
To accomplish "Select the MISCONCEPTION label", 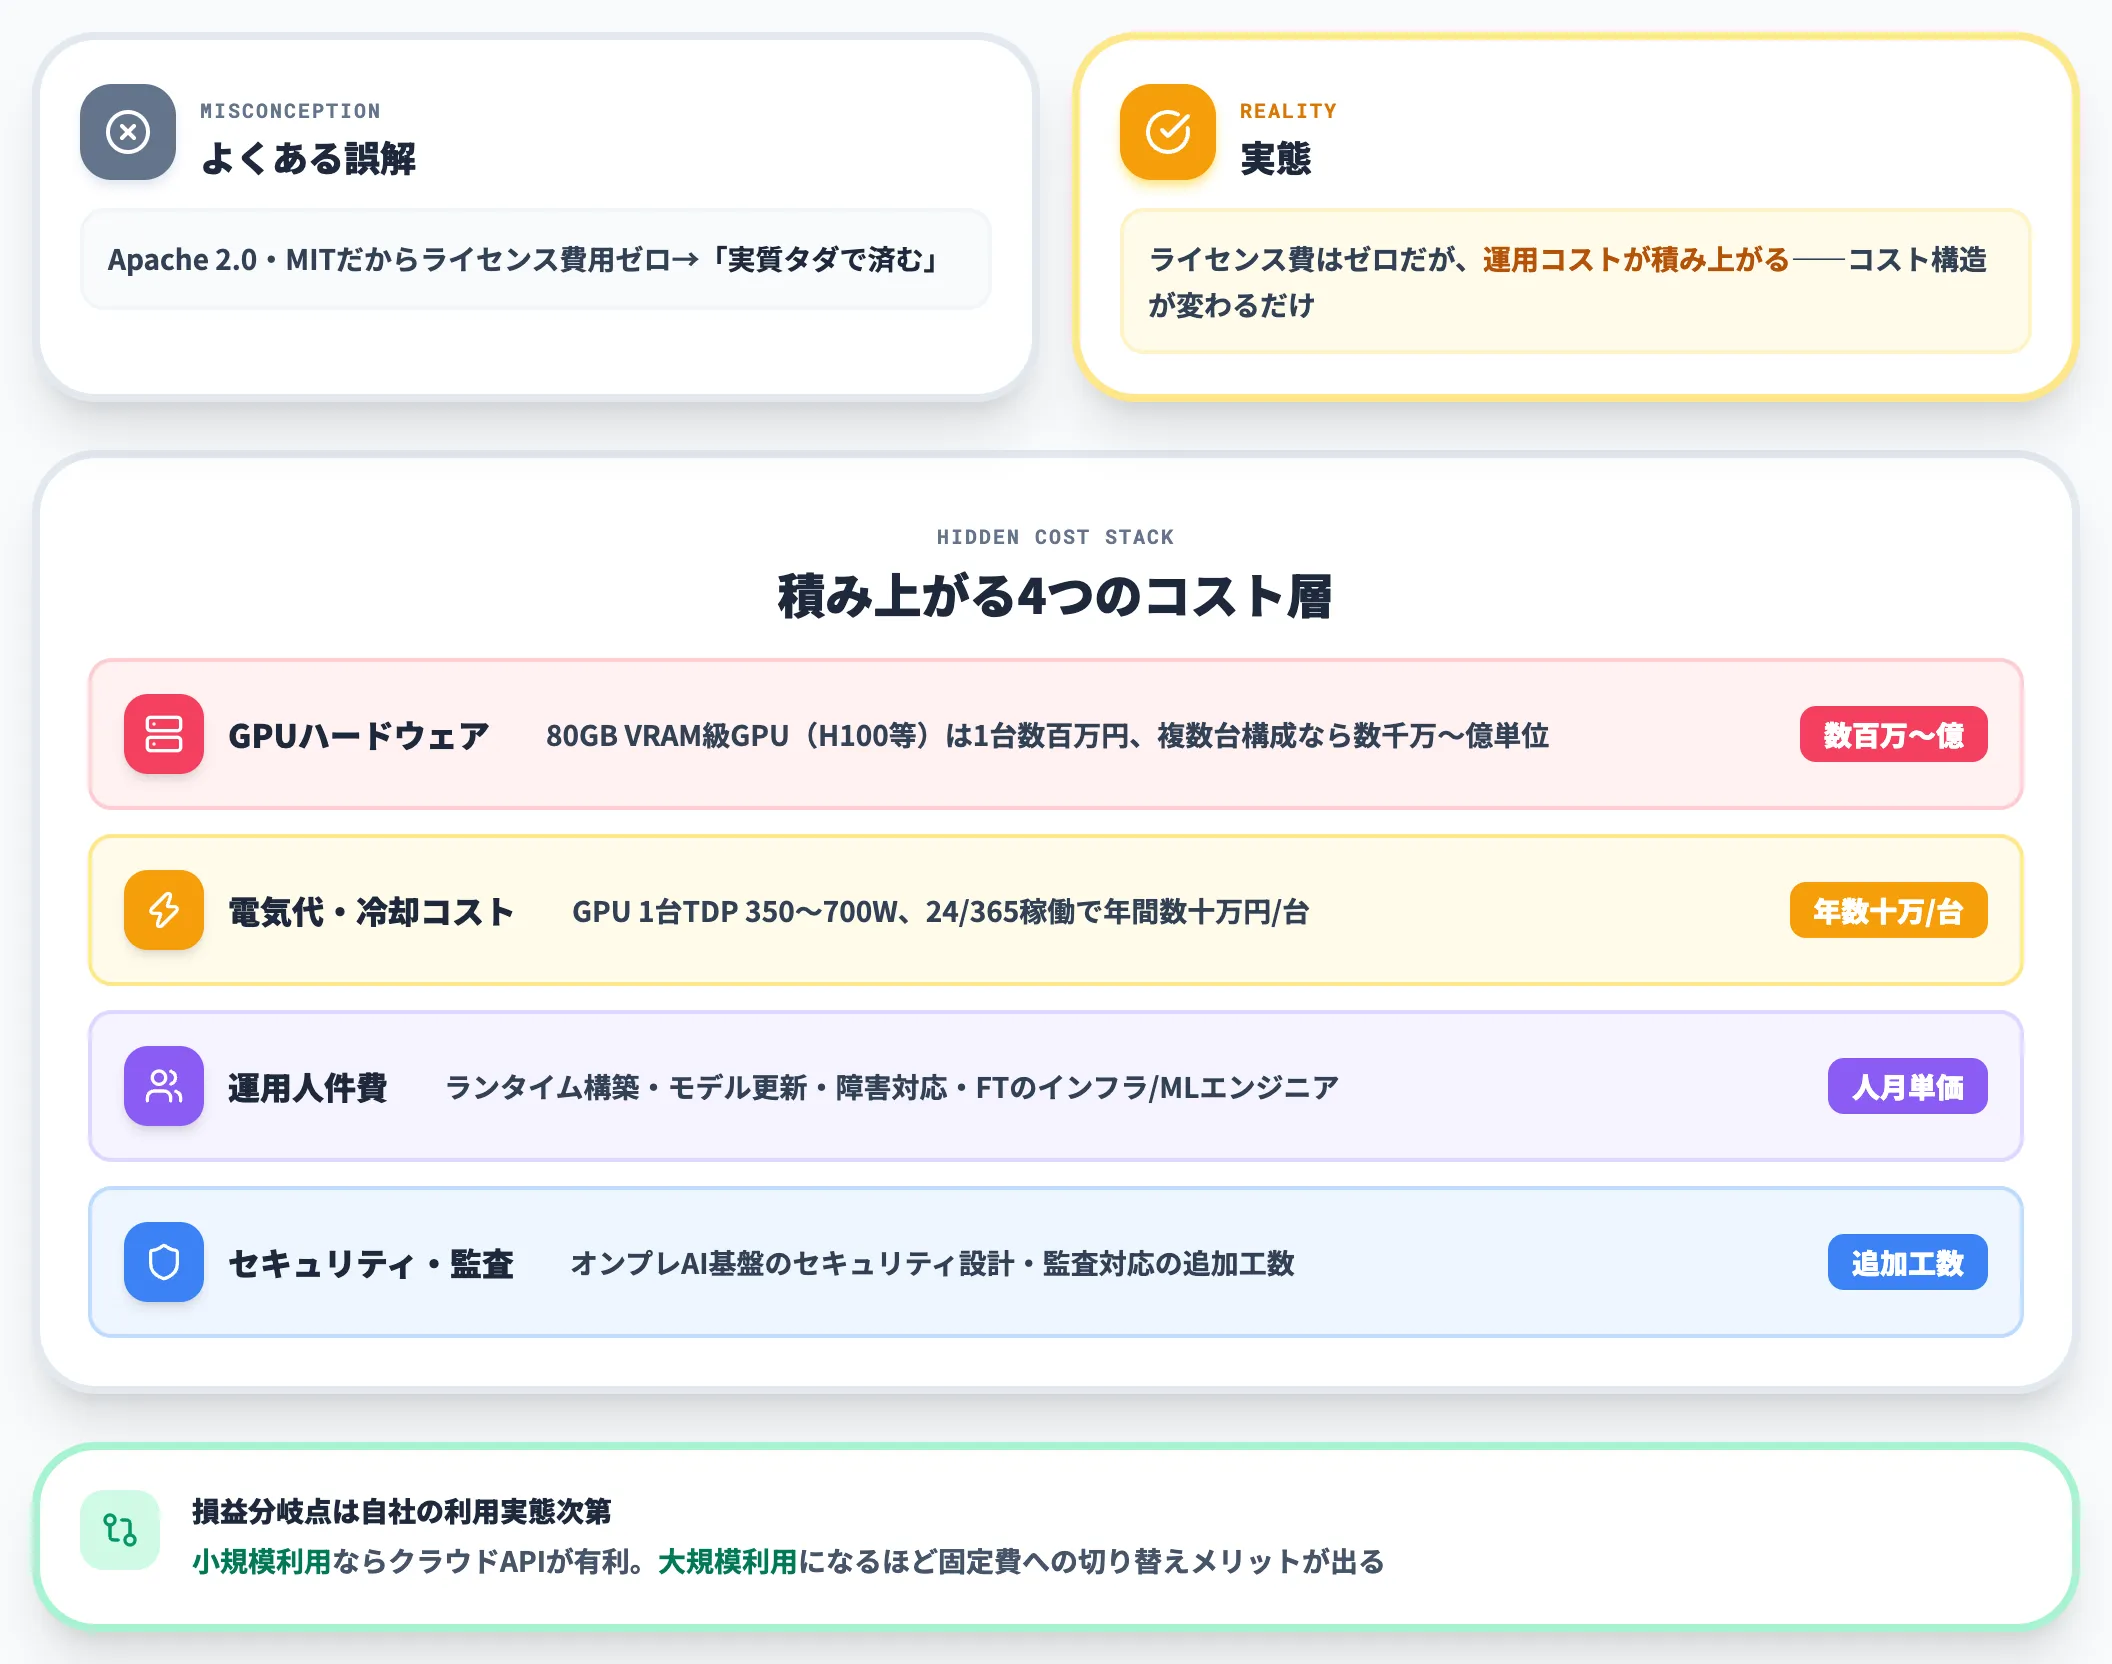I will tap(290, 111).
